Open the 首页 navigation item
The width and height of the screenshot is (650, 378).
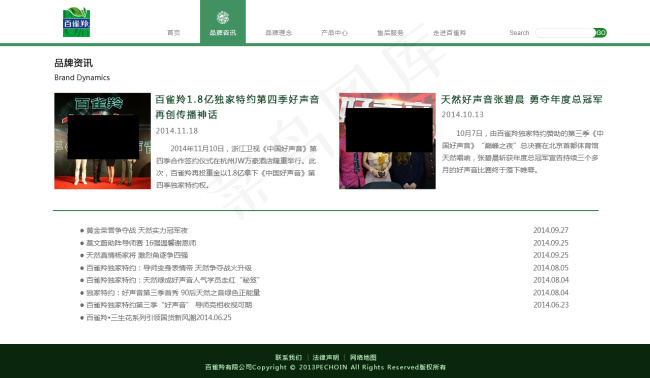[x=174, y=33]
